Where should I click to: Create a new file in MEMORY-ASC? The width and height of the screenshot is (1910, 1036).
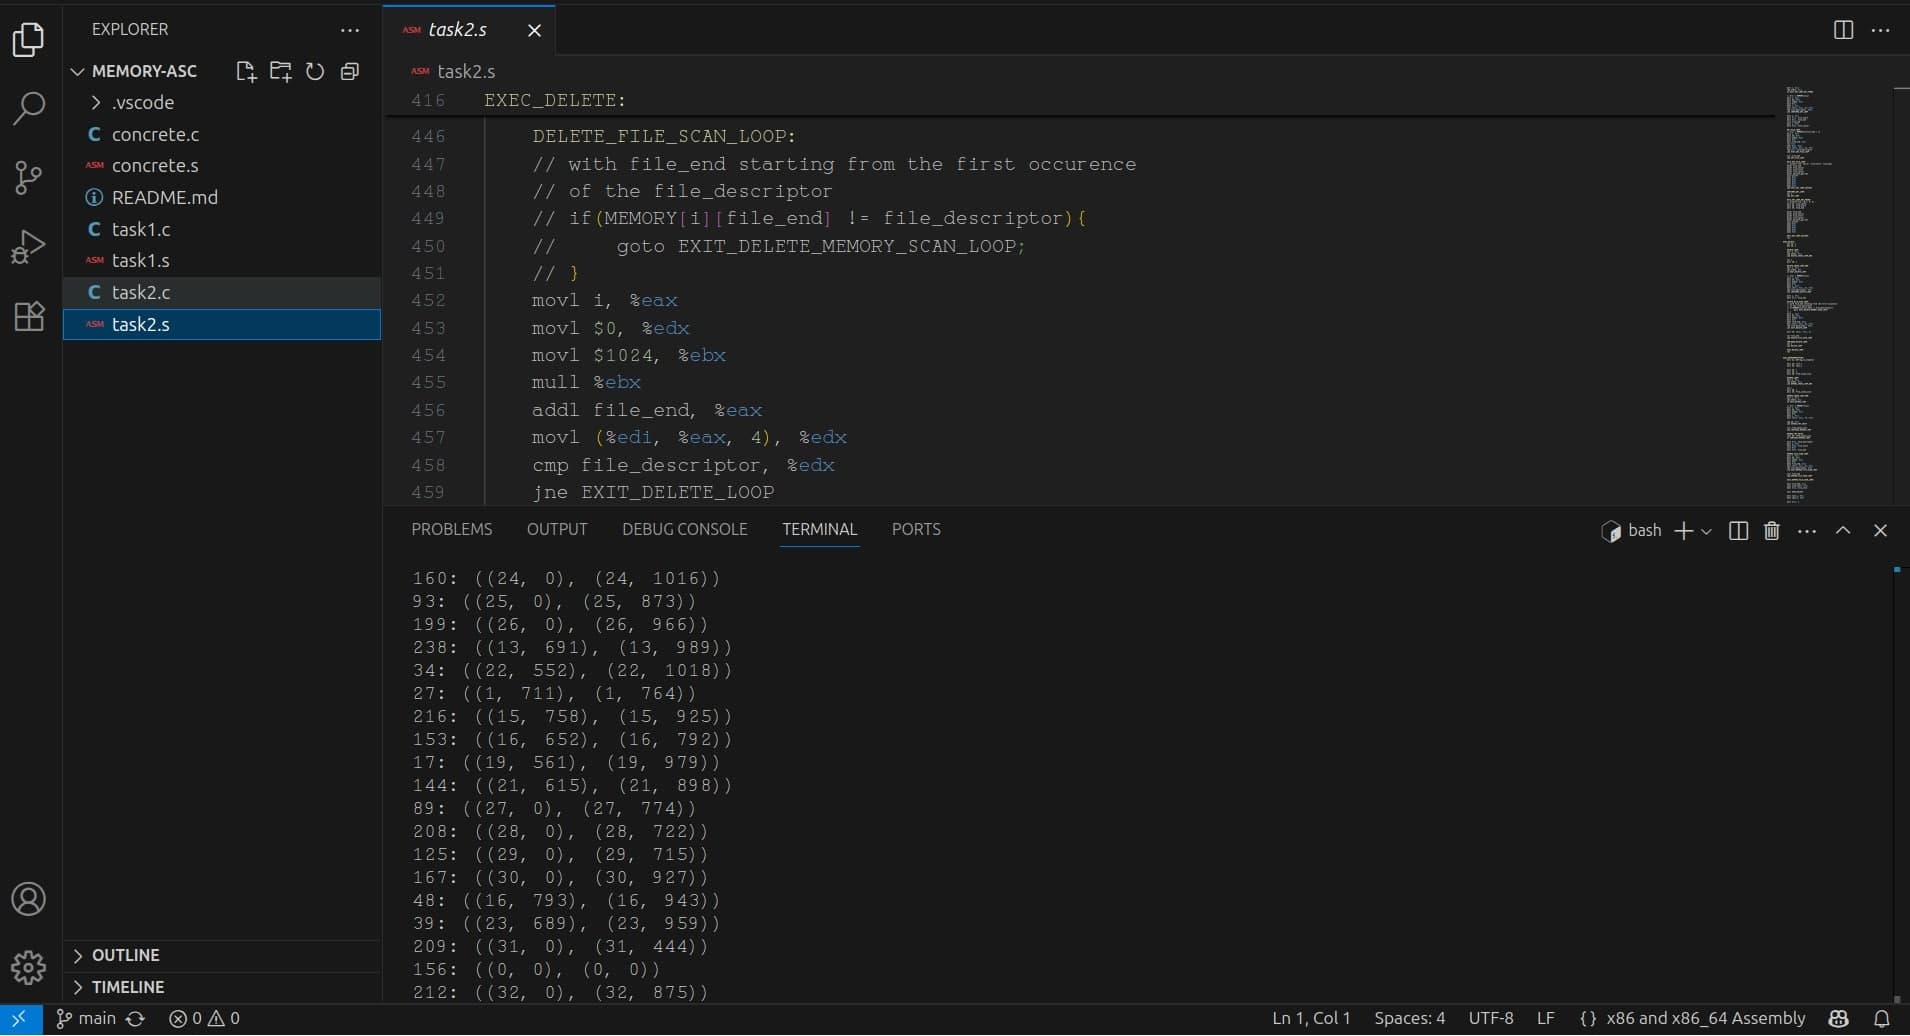tap(246, 71)
